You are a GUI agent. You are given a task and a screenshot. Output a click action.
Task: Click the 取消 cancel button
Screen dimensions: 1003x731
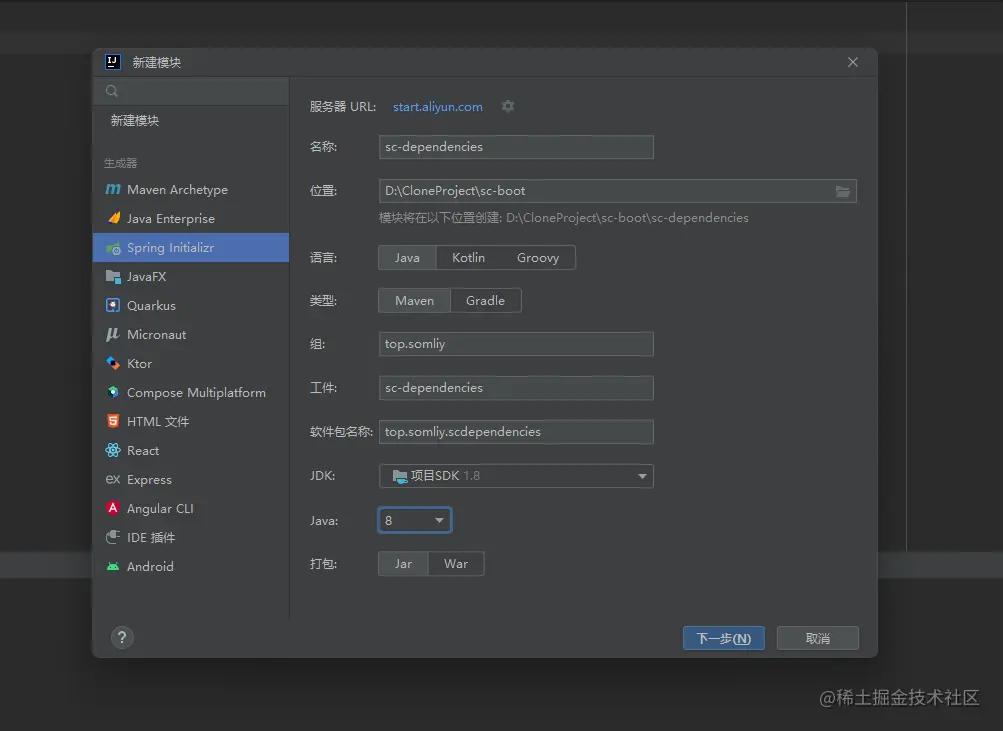tap(818, 638)
